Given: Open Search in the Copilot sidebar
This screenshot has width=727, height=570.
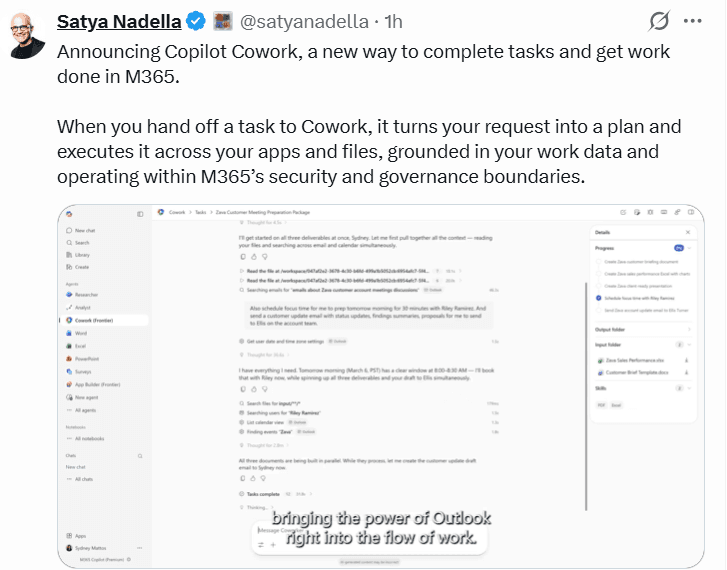Looking at the screenshot, I should [81, 242].
